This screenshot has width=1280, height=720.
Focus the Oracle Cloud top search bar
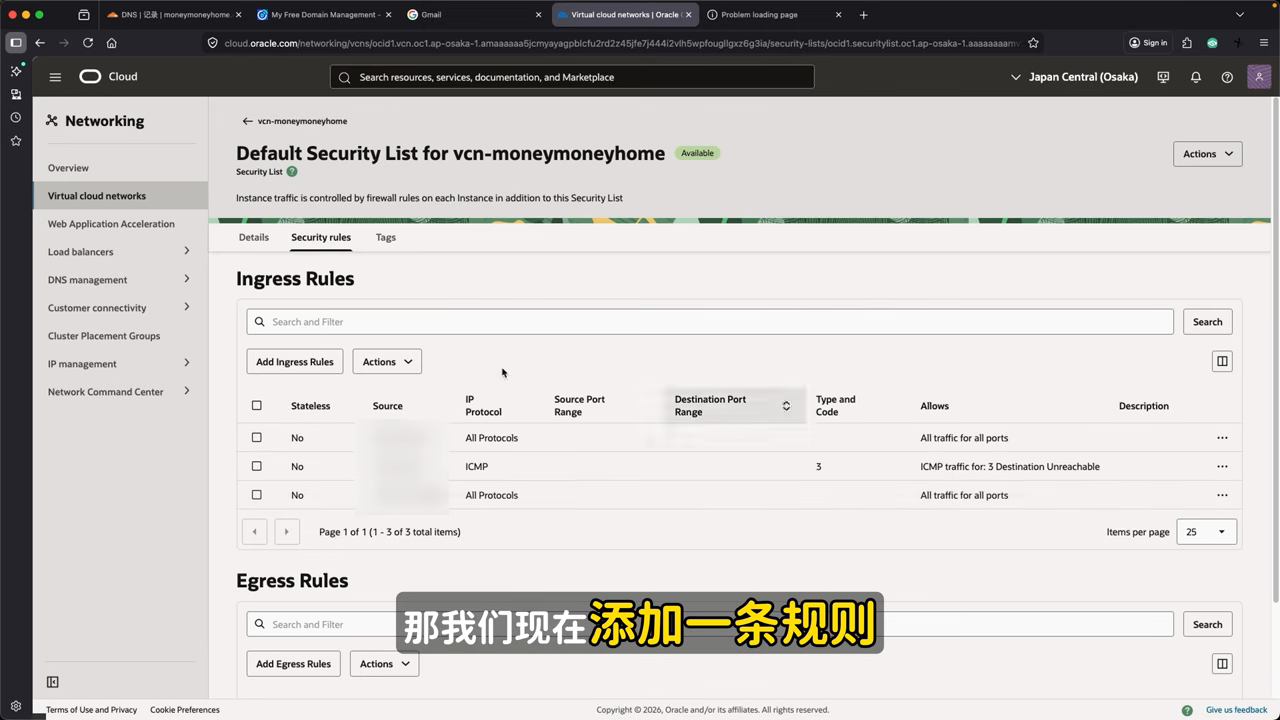[x=572, y=77]
